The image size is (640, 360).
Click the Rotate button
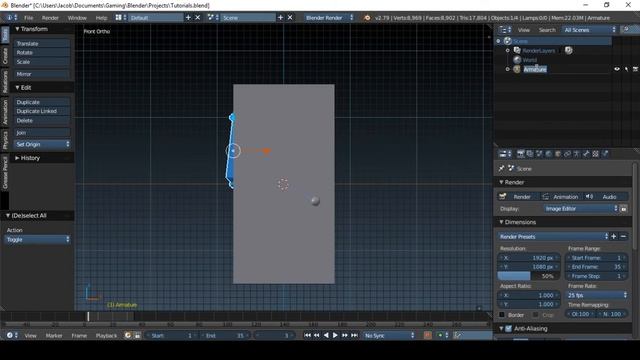click(42, 53)
